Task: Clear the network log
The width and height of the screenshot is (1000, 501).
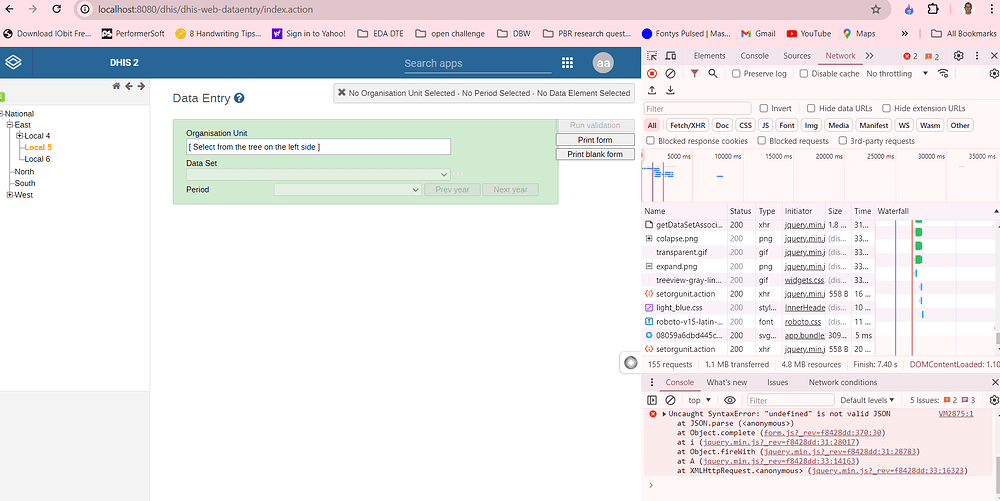Action: coord(670,74)
